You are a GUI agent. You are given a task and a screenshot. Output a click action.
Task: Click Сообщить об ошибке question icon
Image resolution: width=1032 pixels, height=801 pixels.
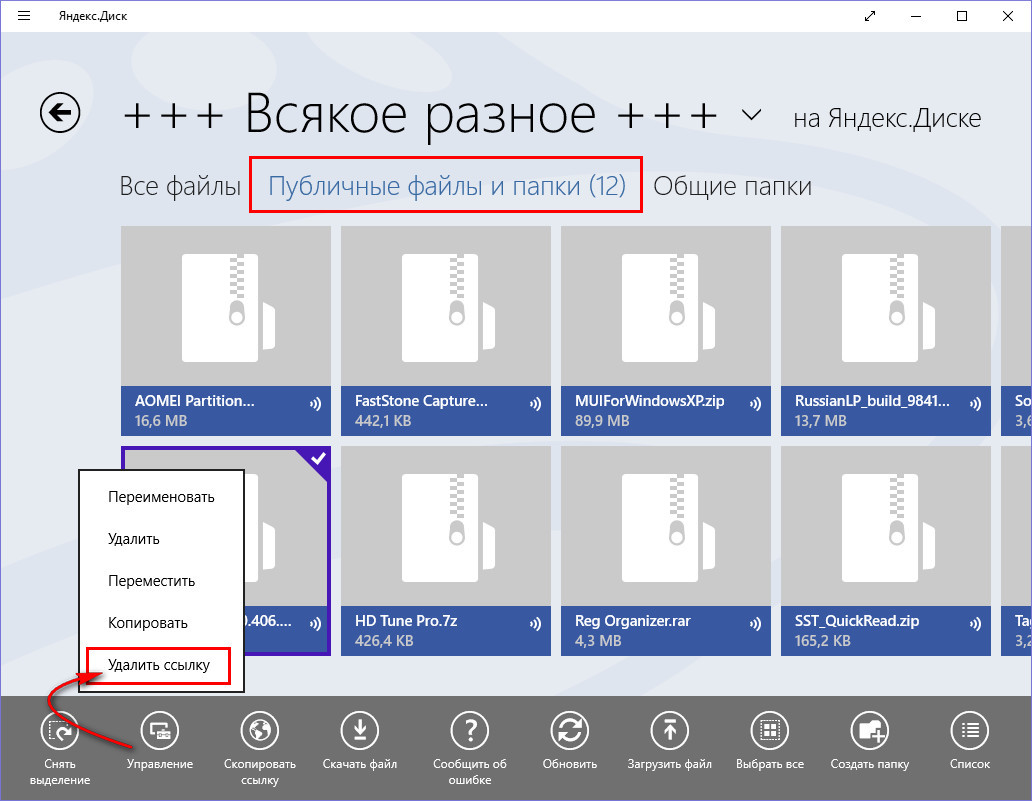click(470, 731)
